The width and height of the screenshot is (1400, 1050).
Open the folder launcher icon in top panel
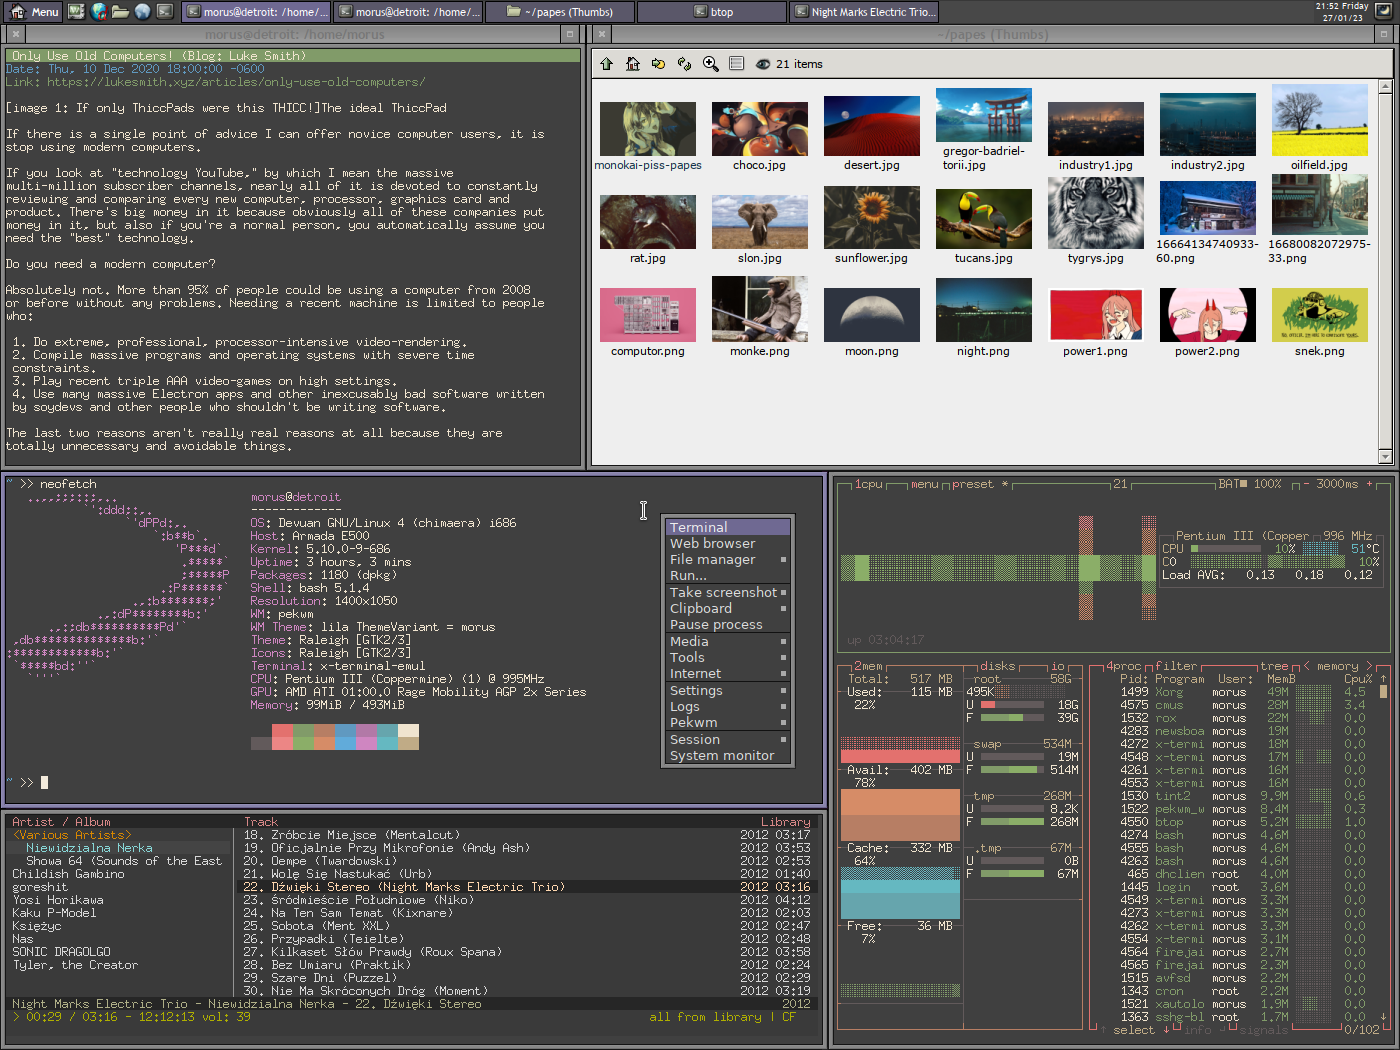tap(120, 12)
